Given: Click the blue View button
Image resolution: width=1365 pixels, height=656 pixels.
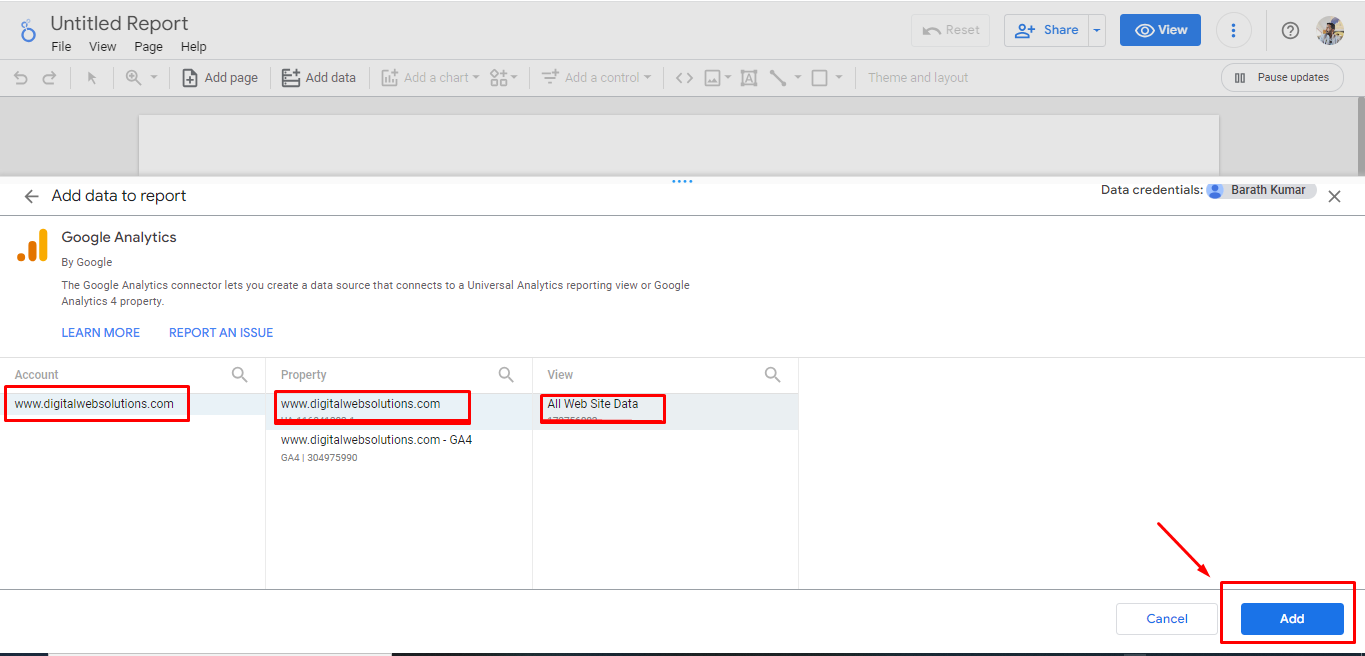Looking at the screenshot, I should (x=1160, y=30).
